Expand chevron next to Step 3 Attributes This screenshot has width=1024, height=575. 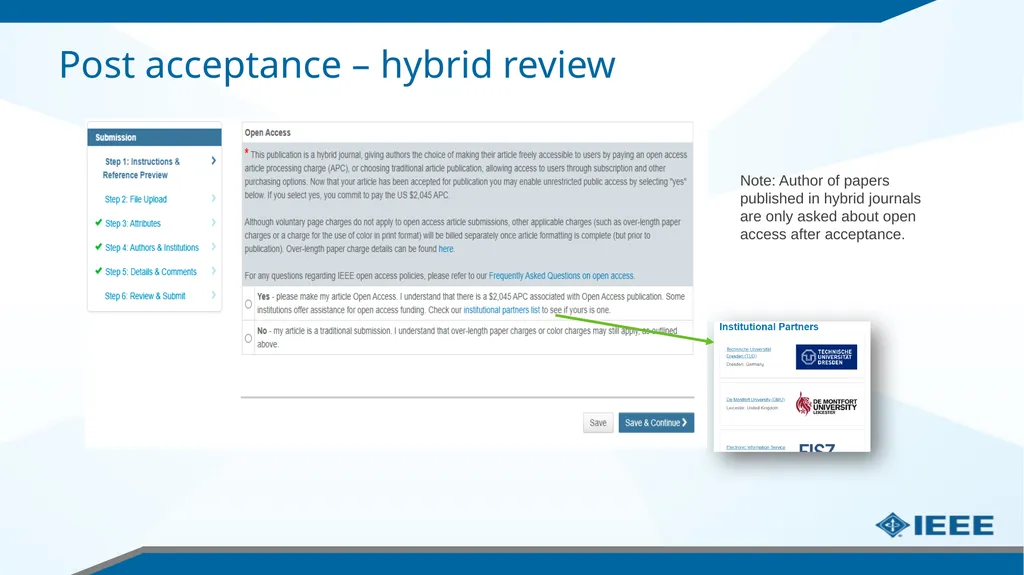214,223
